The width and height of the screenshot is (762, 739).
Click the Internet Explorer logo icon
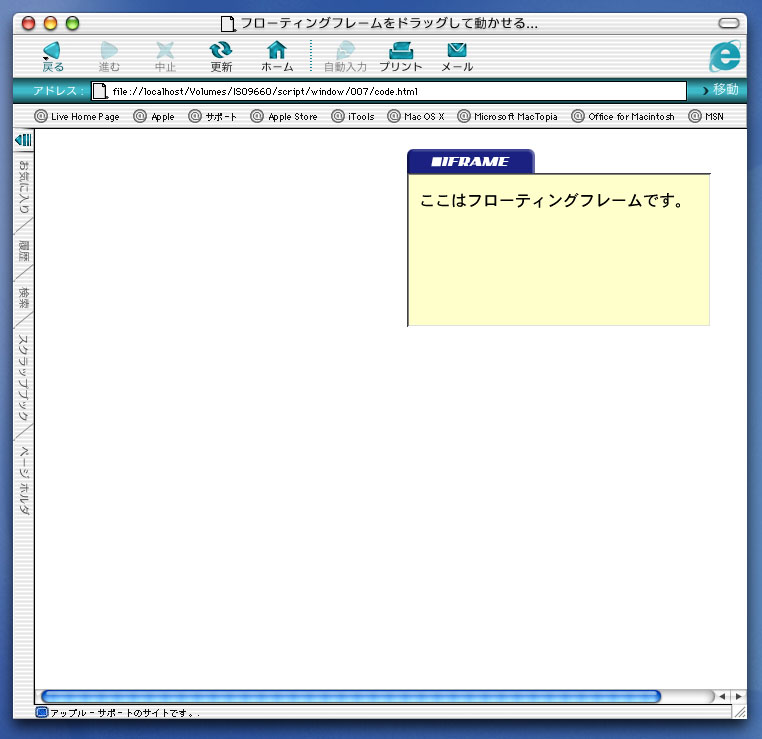pos(724,56)
